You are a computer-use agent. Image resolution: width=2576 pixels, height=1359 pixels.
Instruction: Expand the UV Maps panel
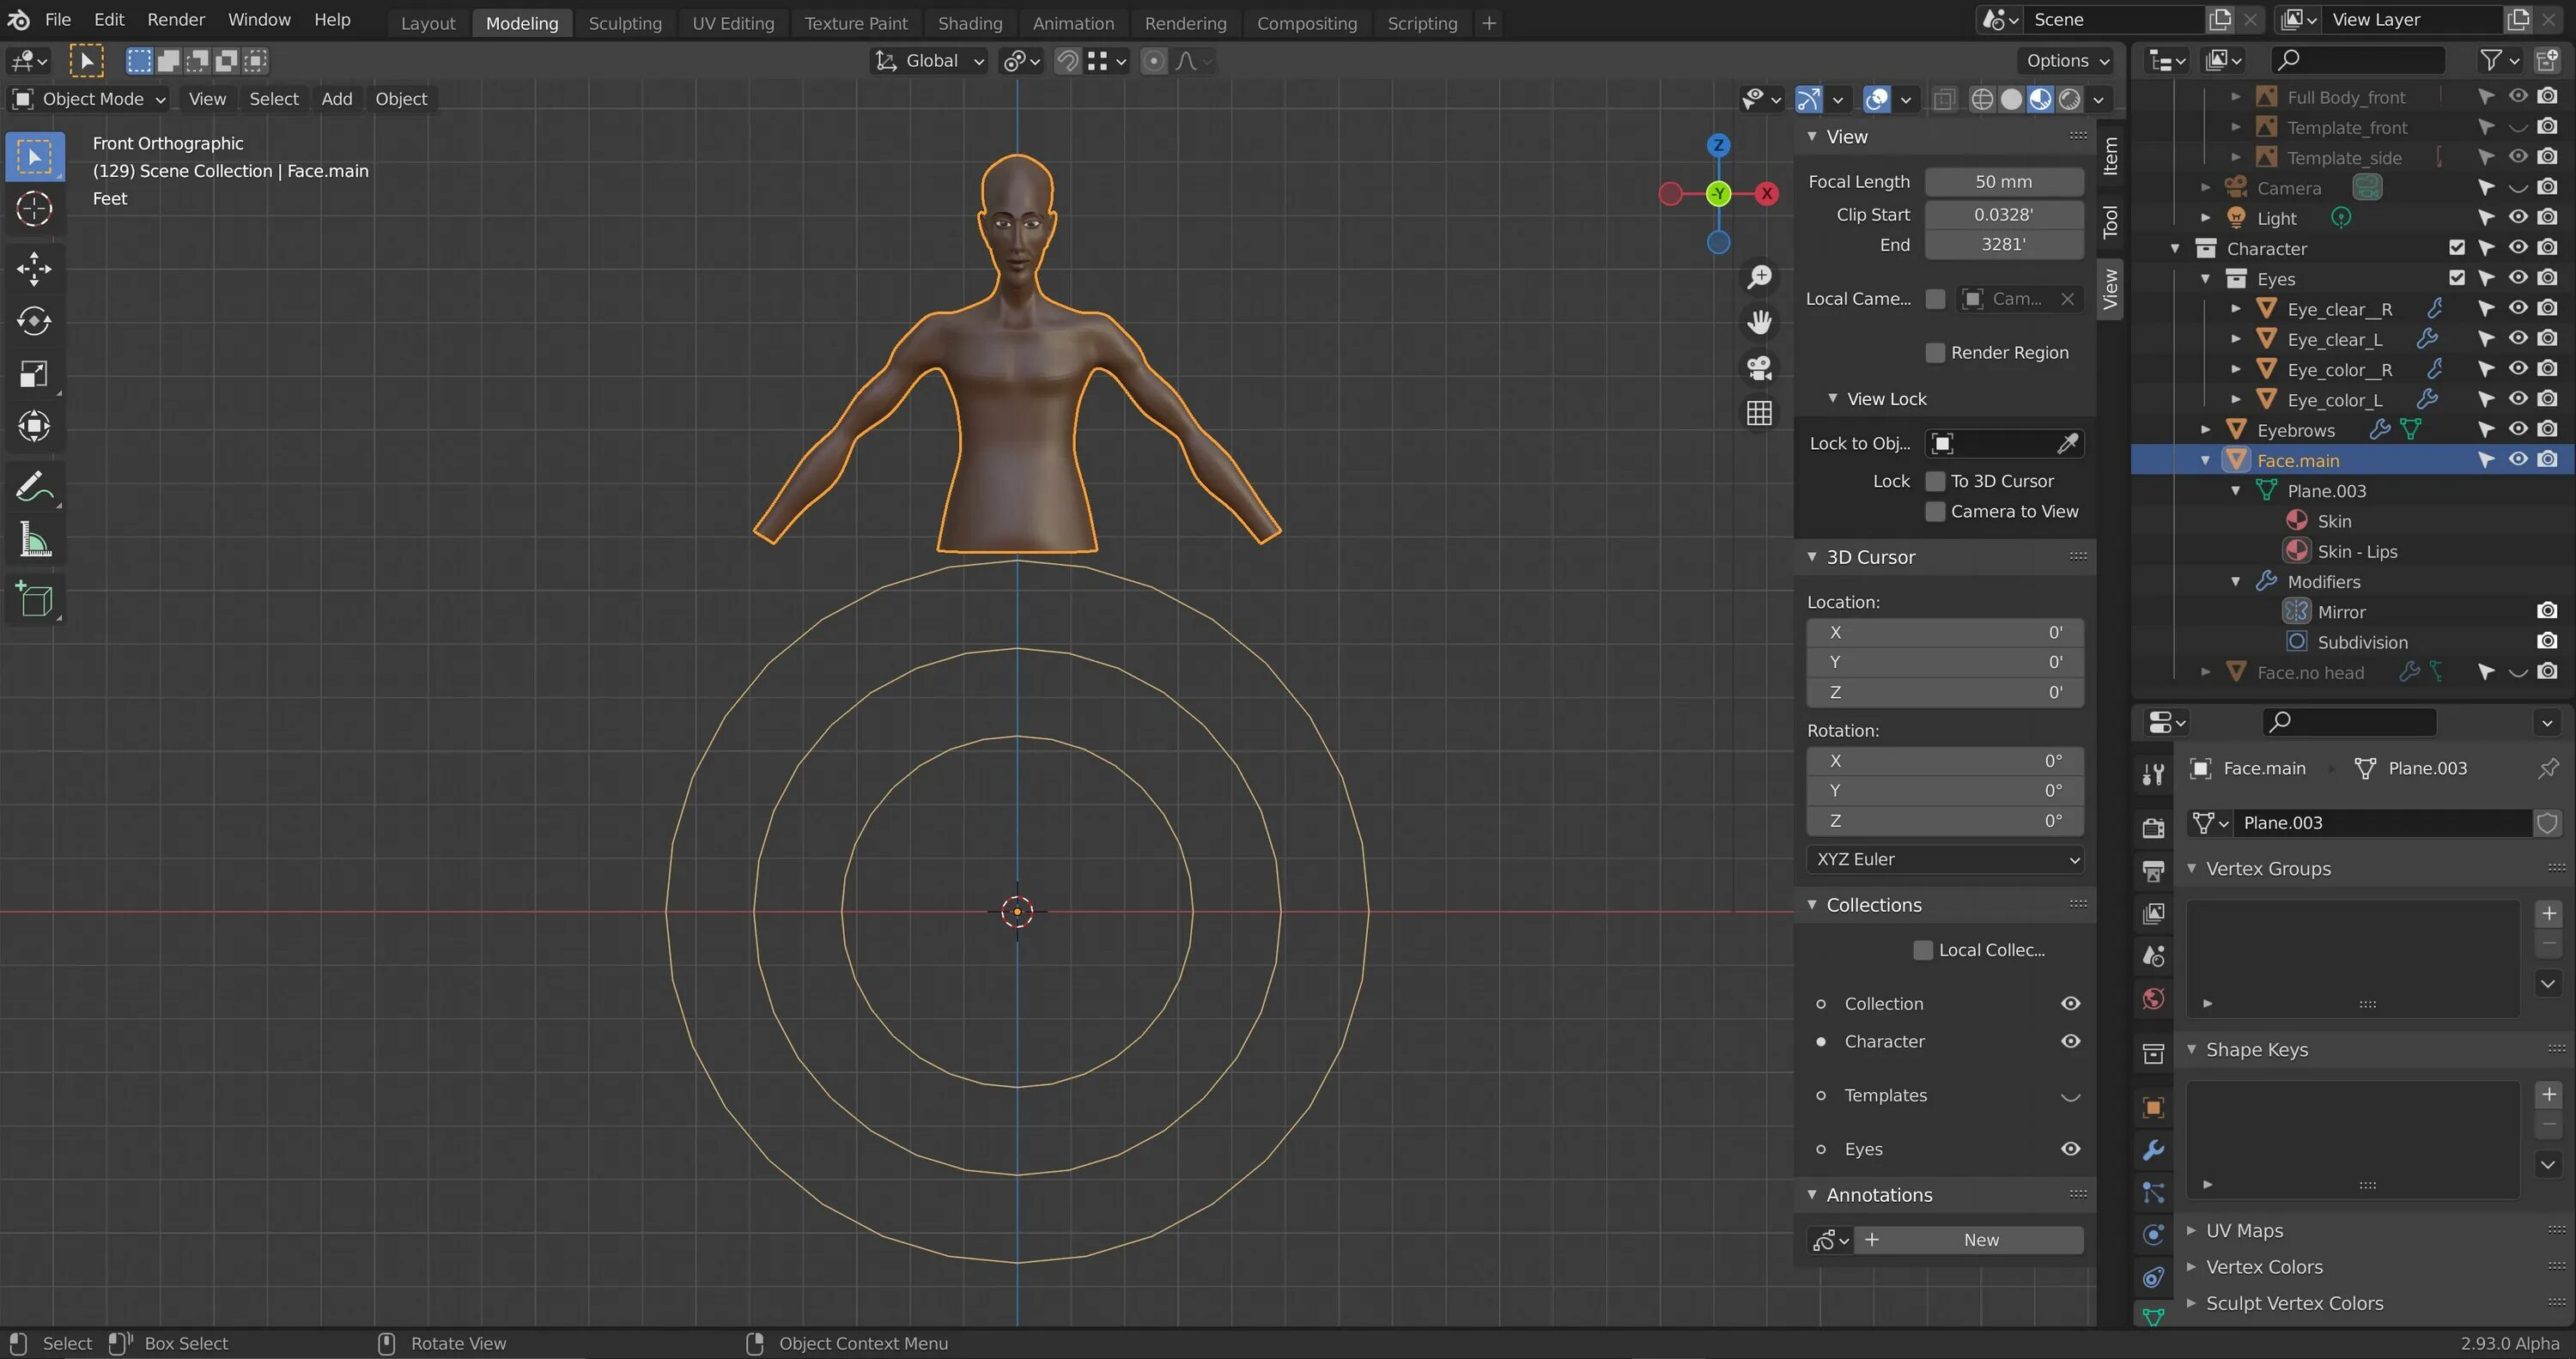(2244, 1230)
